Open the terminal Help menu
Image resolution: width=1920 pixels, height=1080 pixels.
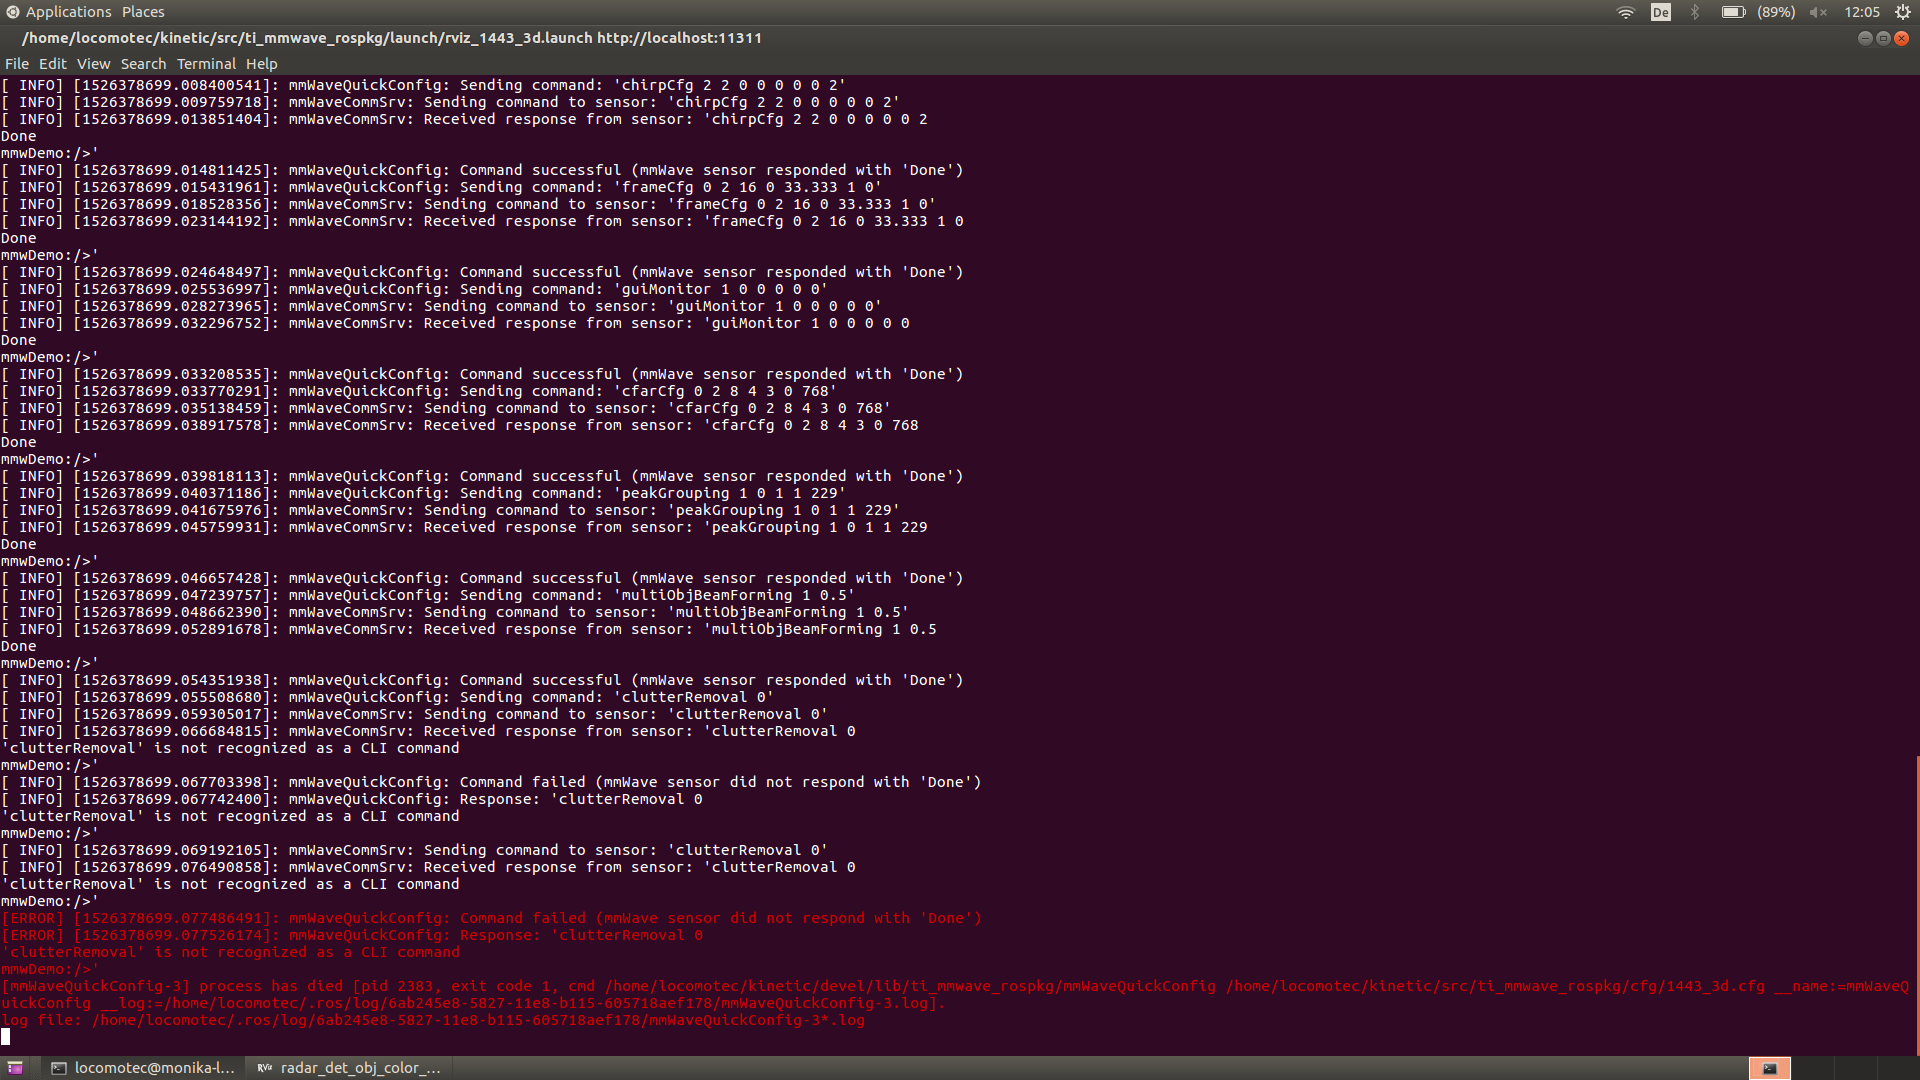(261, 64)
